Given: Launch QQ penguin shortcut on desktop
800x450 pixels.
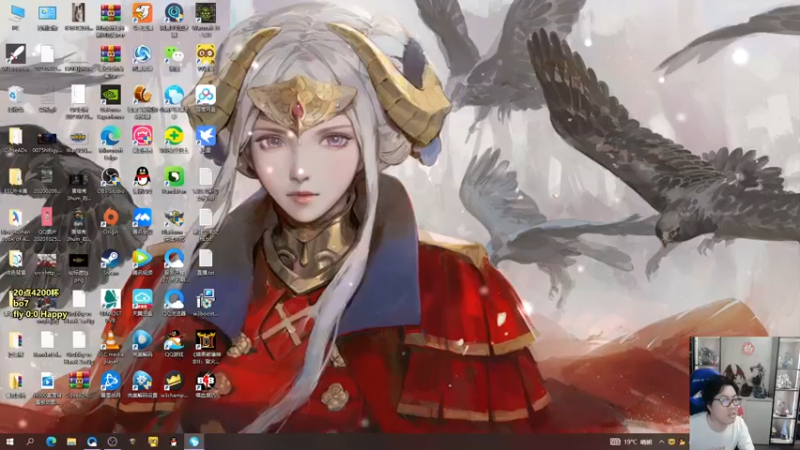Looking at the screenshot, I should click(x=142, y=177).
